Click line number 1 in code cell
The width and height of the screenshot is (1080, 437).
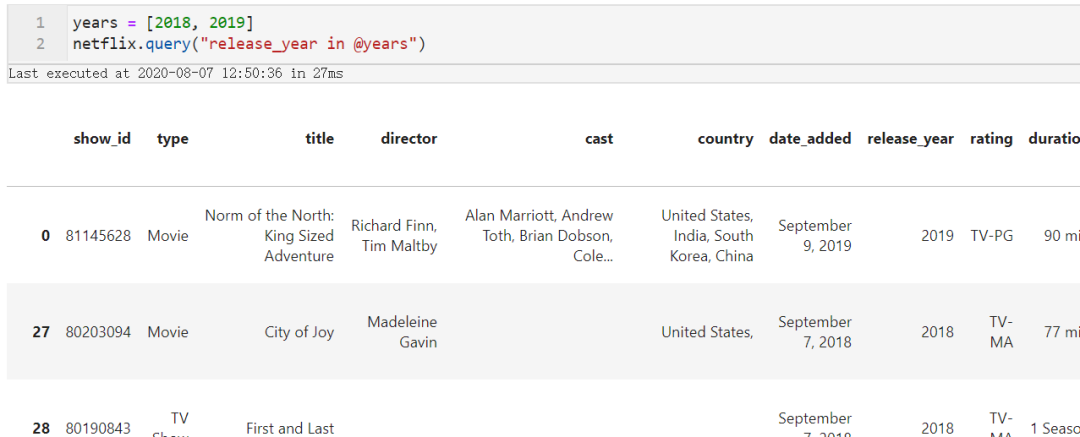[x=40, y=23]
